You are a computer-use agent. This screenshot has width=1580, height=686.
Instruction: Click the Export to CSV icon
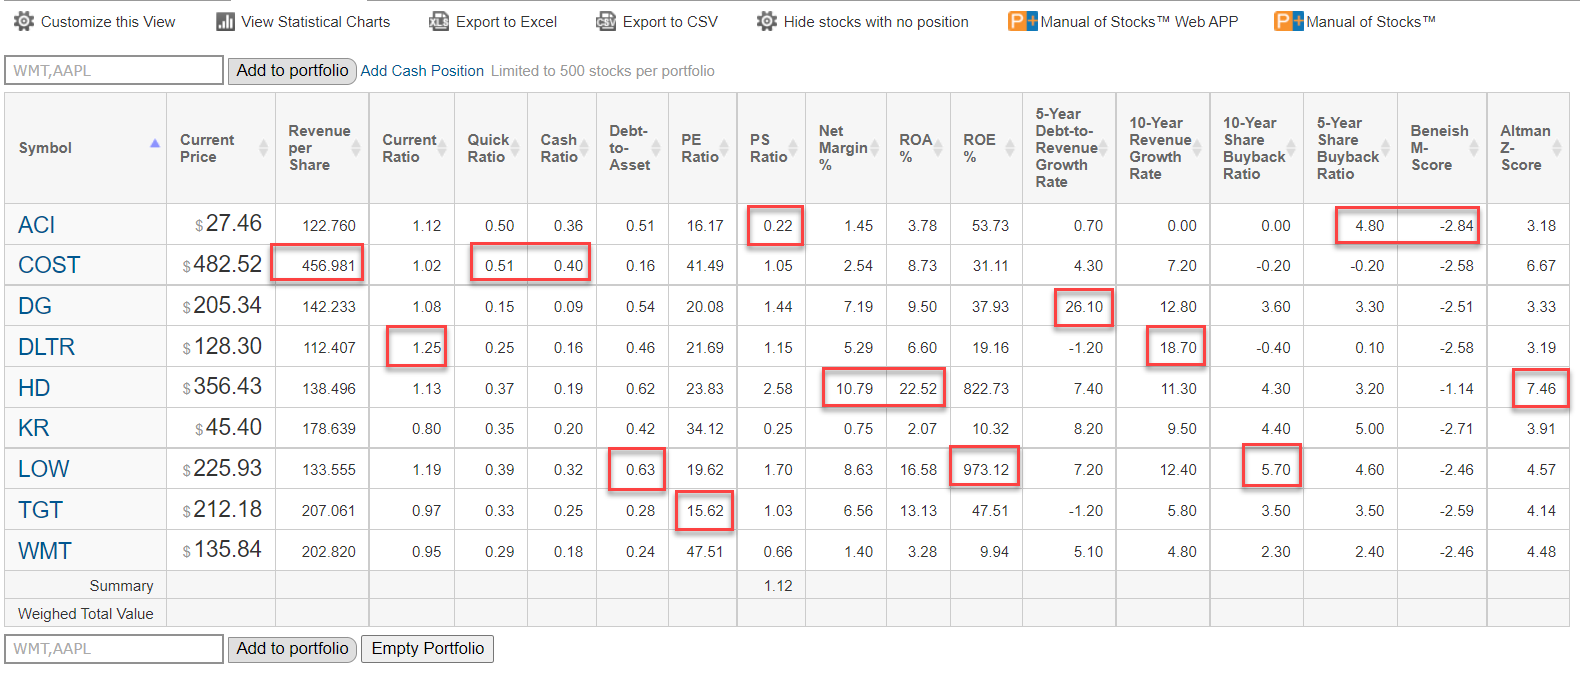coord(606,21)
